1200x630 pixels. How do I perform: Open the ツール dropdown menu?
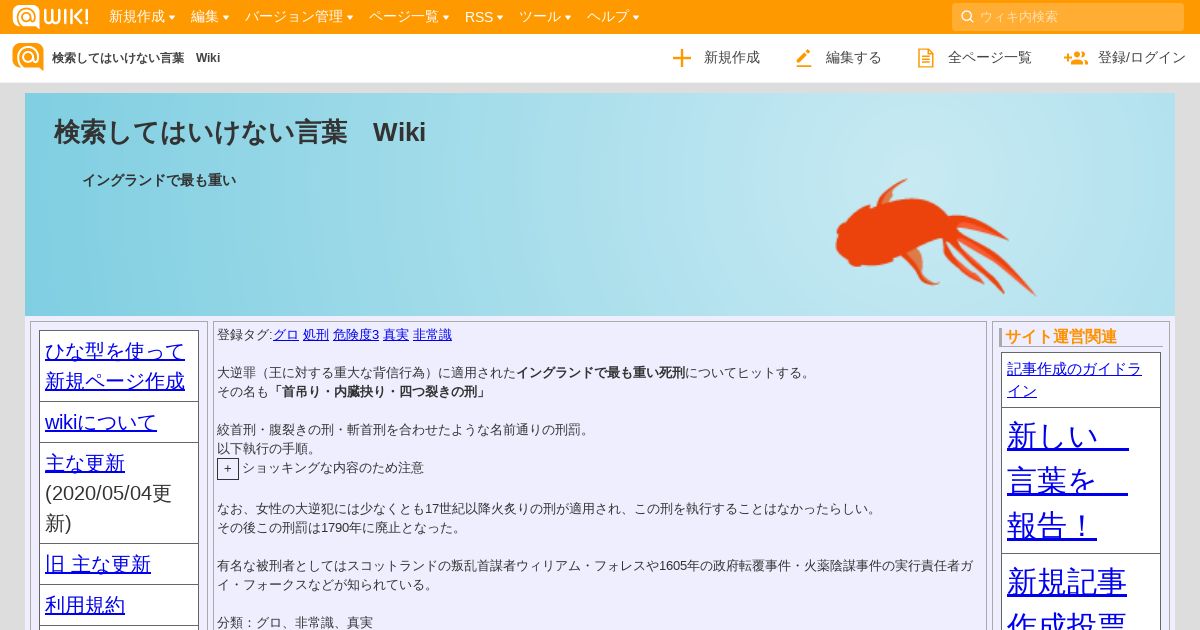point(545,17)
